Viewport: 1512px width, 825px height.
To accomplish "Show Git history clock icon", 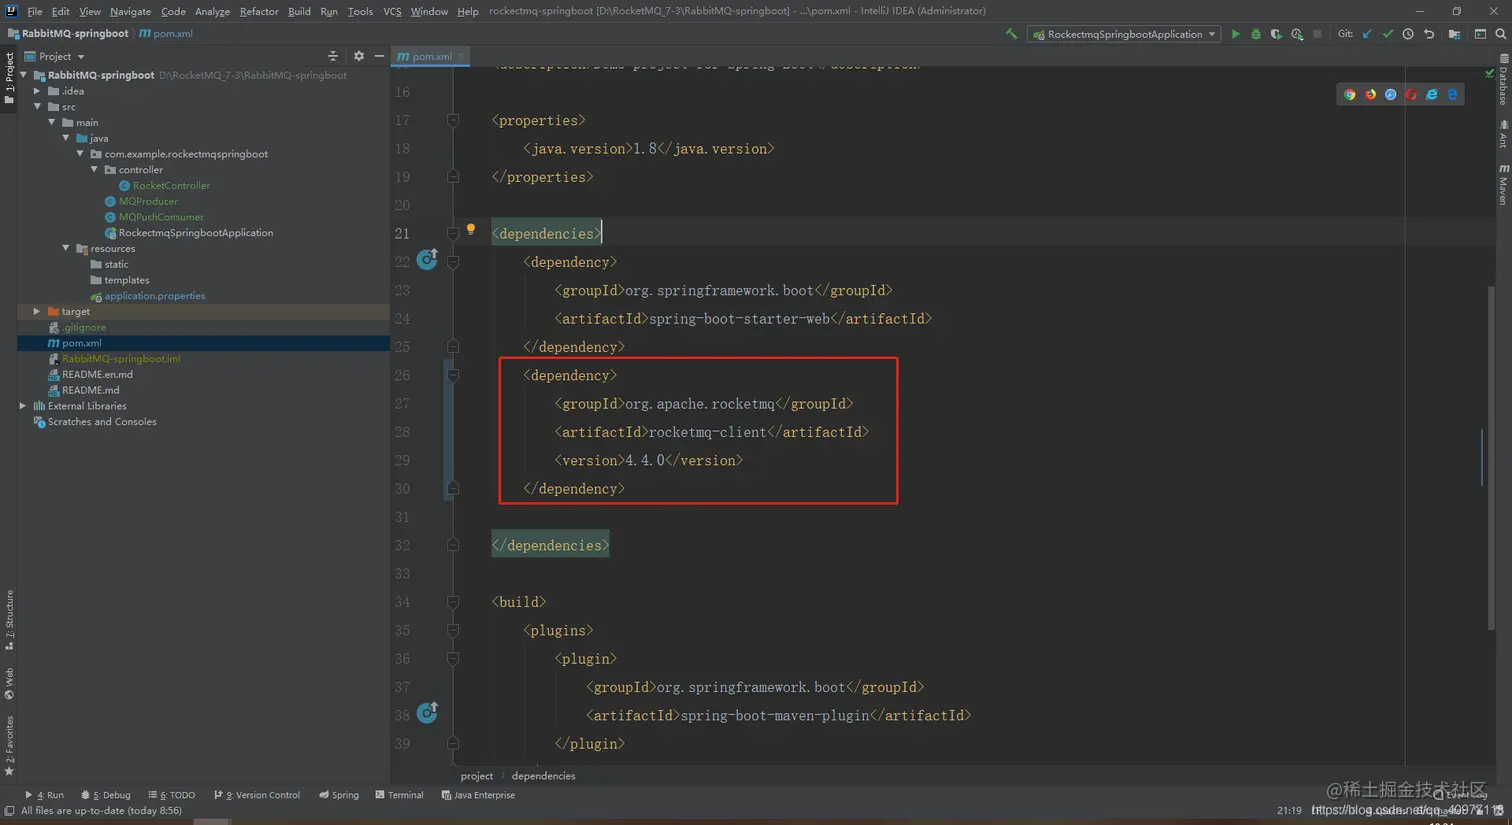I will click(x=1408, y=34).
